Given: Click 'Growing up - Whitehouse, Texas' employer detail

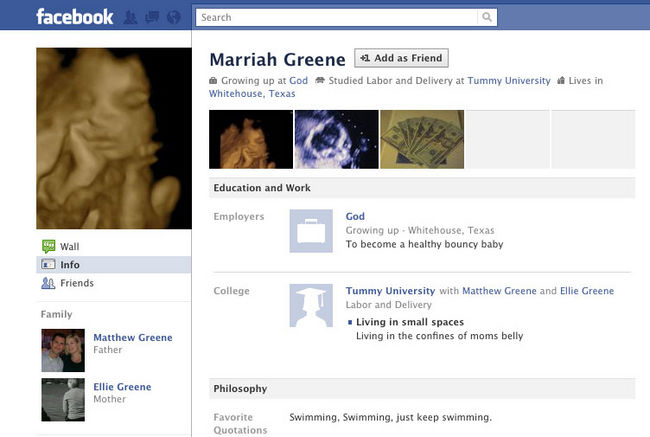Looking at the screenshot, I should pyautogui.click(x=420, y=230).
